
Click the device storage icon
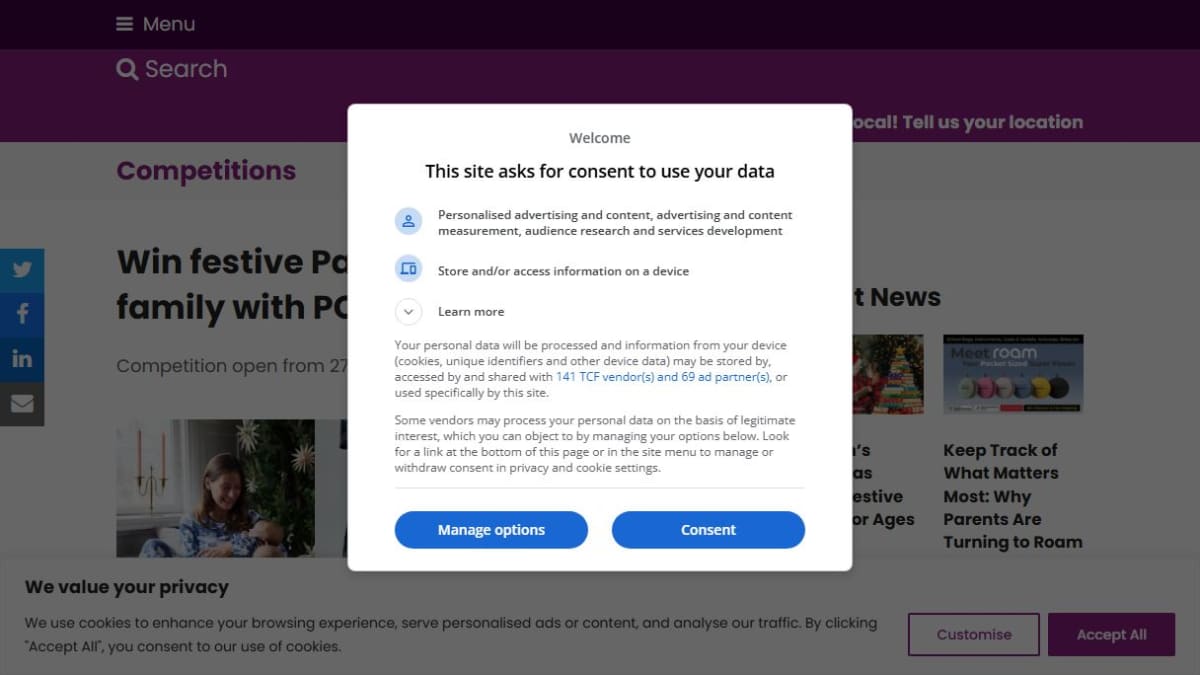click(x=408, y=269)
